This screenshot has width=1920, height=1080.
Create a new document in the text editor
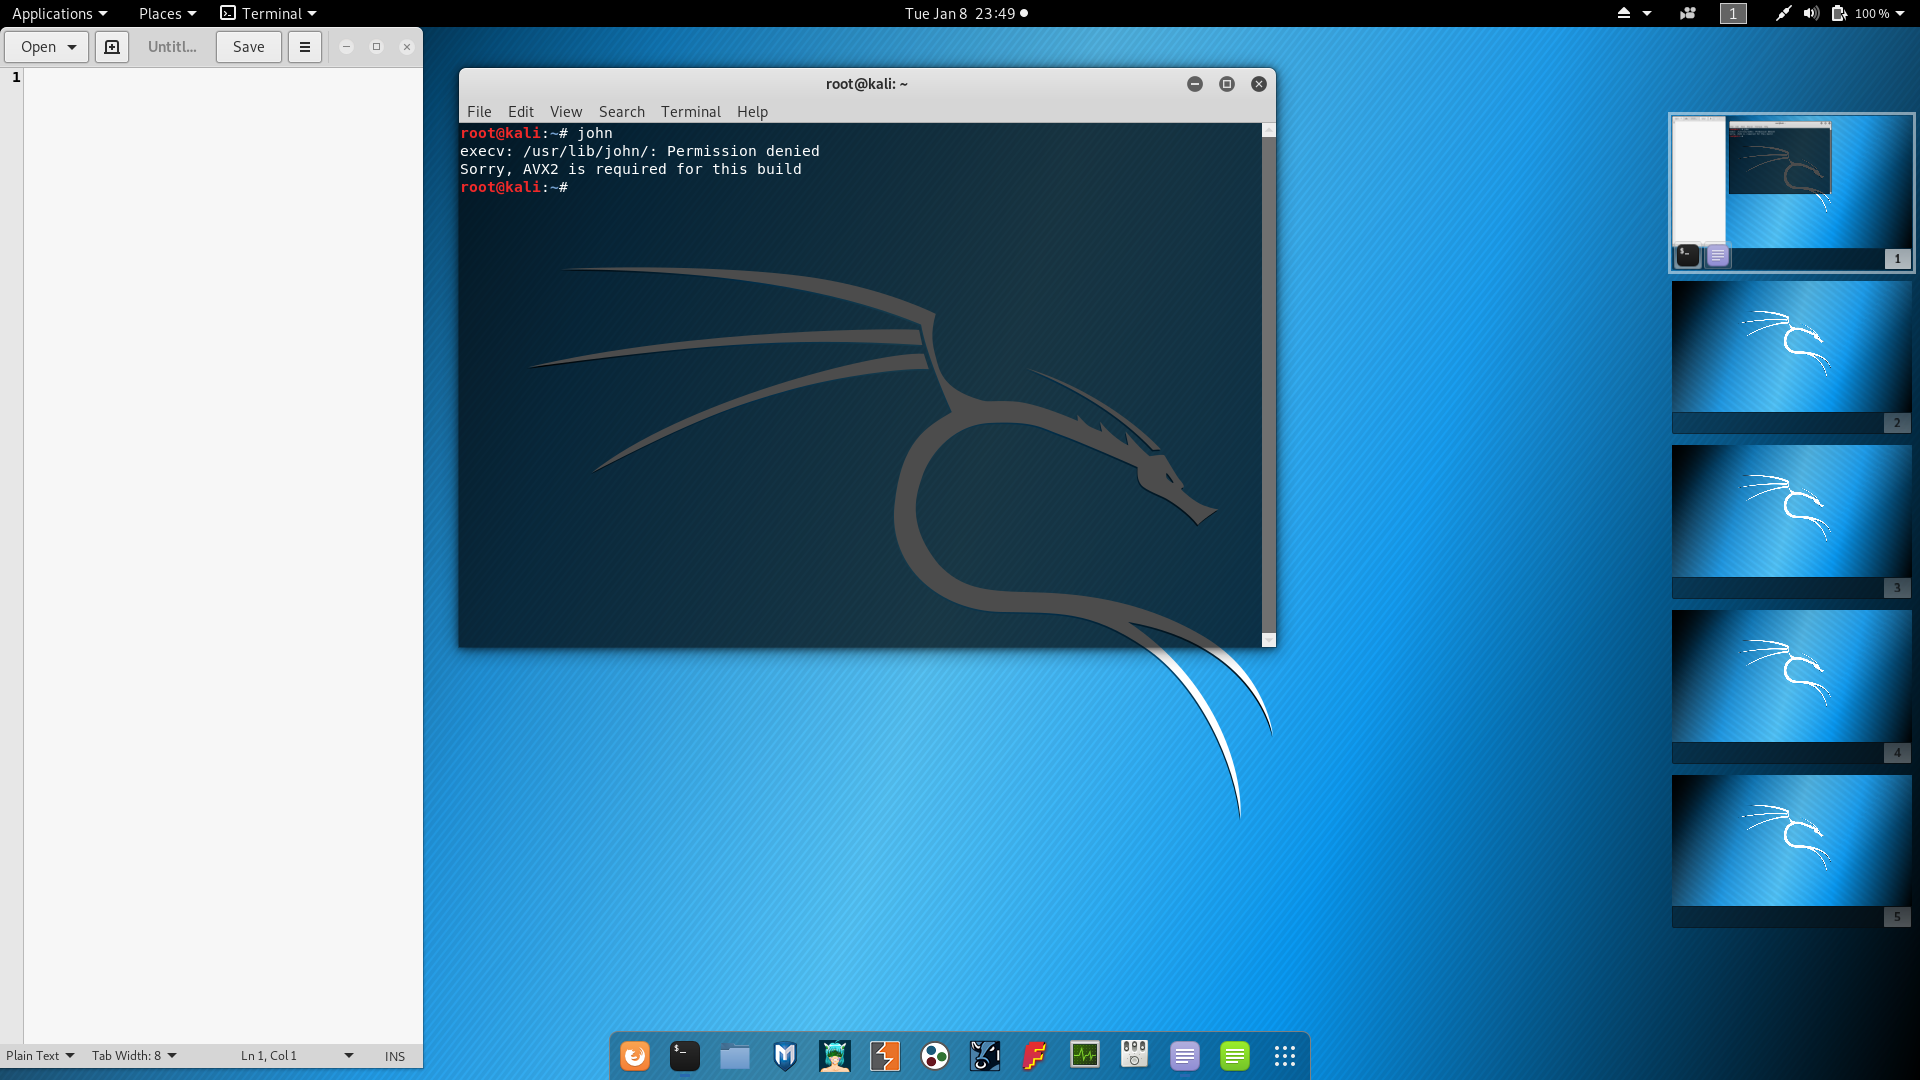(112, 47)
